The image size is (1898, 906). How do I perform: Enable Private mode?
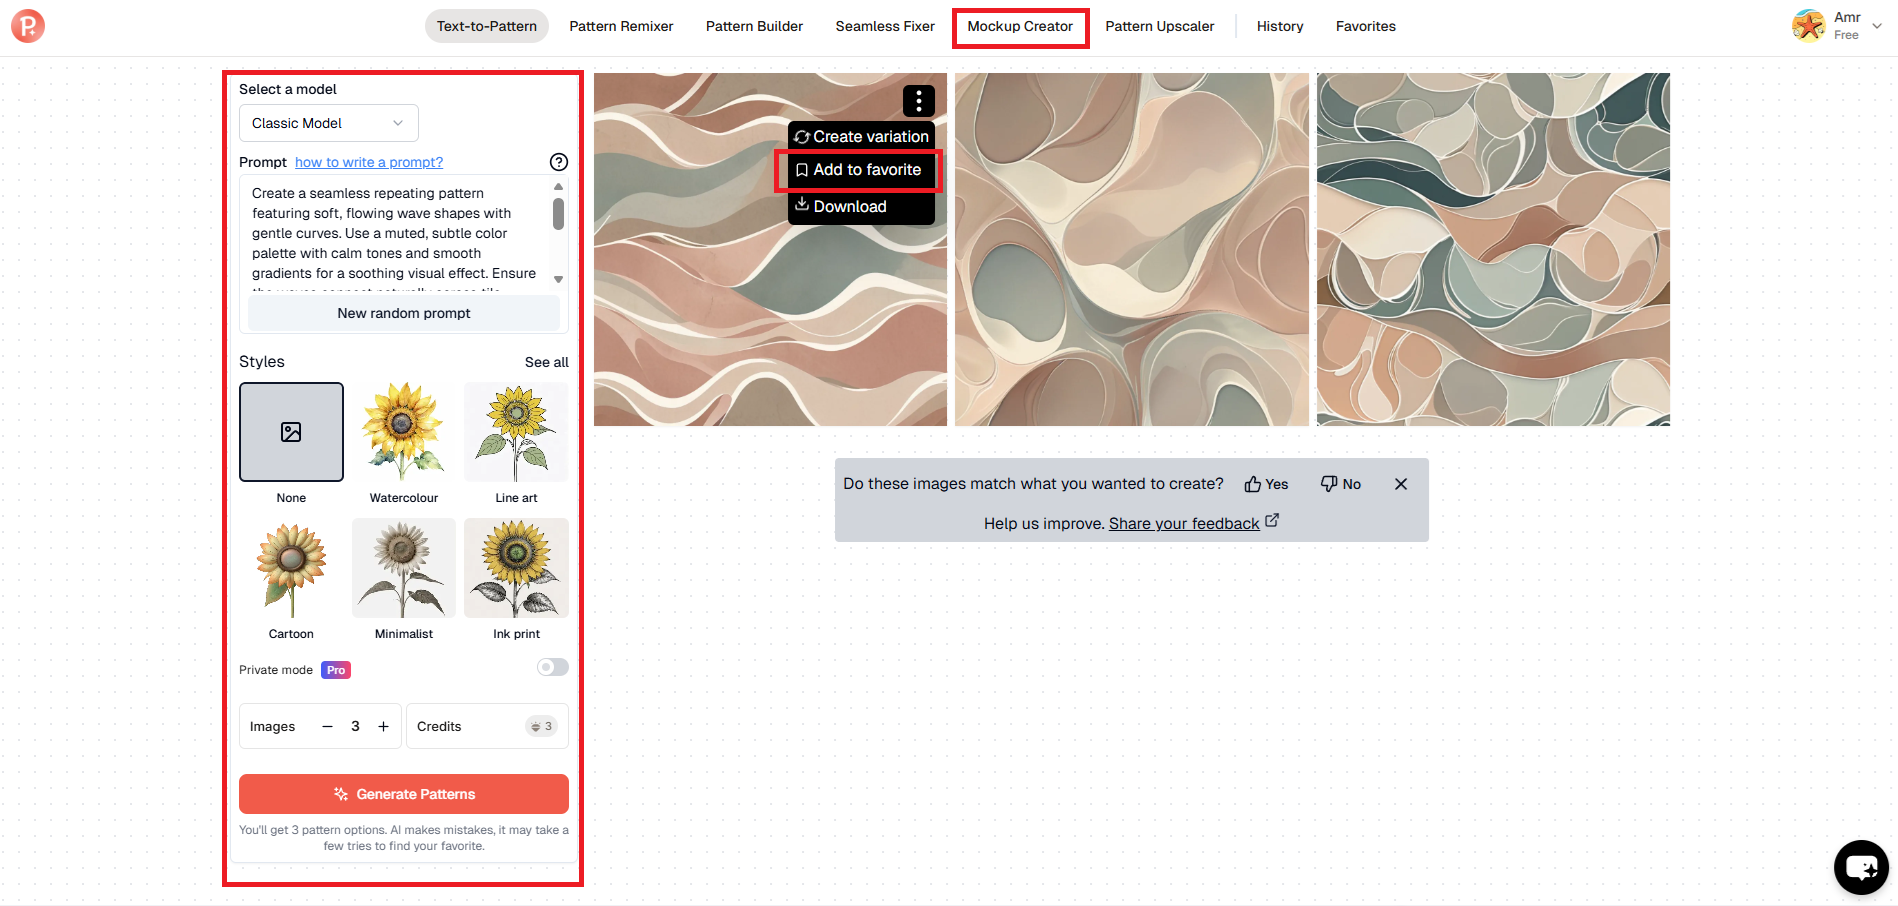[x=551, y=667]
